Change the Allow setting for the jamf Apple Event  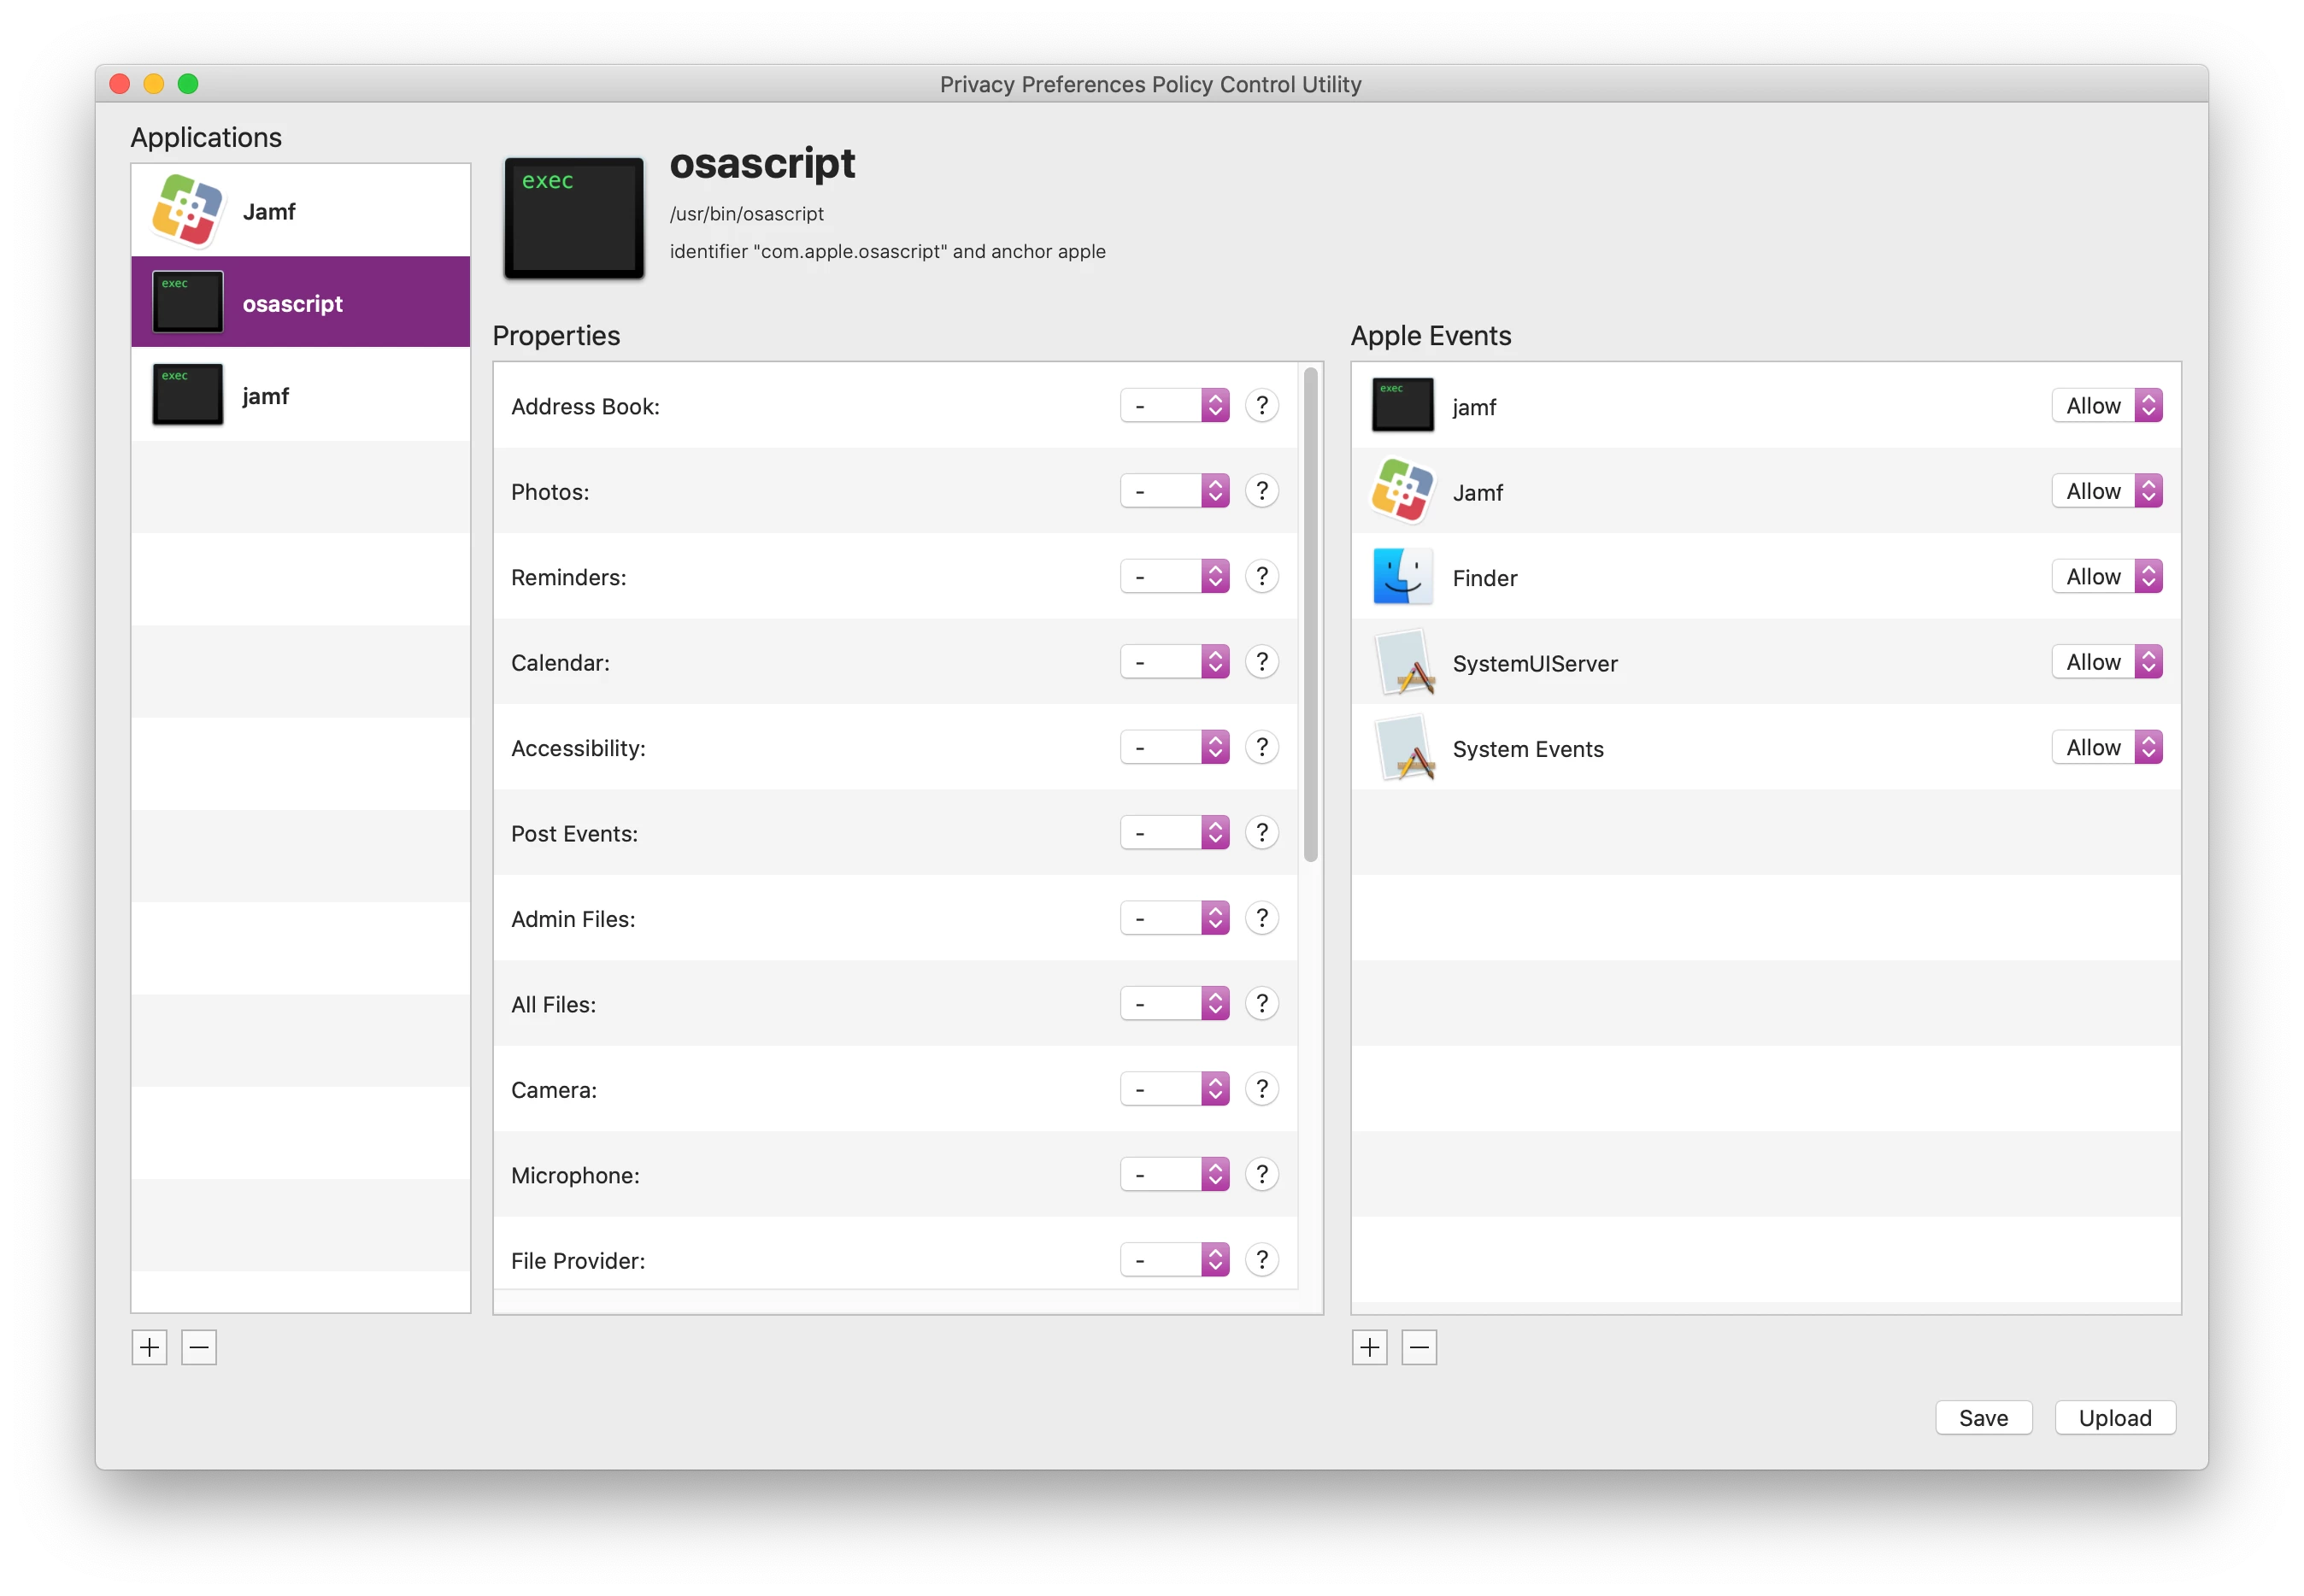pyautogui.click(x=2107, y=405)
